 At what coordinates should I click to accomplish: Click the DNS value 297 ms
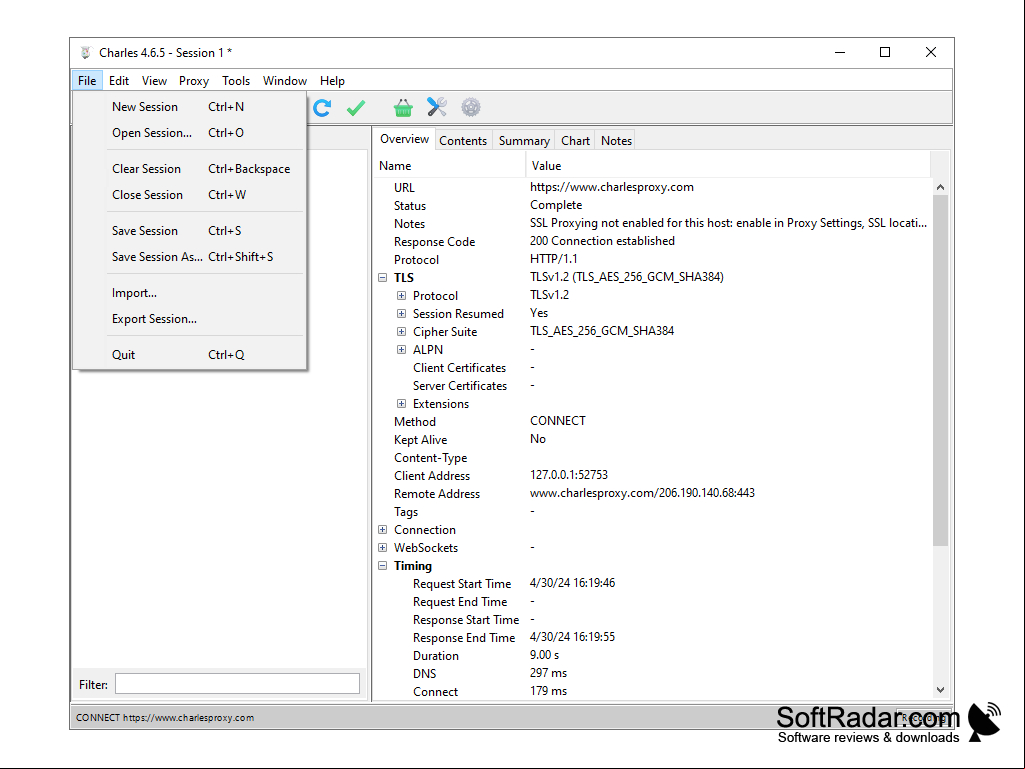click(548, 673)
